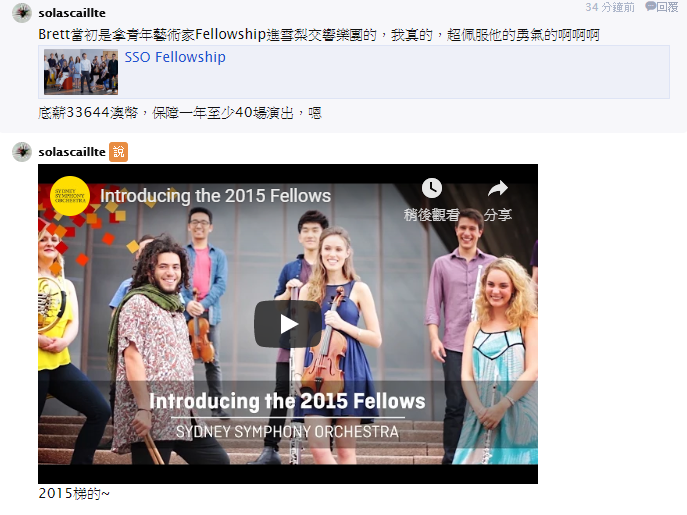Click the avatar beside the orange 說 badge
The image size is (687, 515).
[22, 152]
